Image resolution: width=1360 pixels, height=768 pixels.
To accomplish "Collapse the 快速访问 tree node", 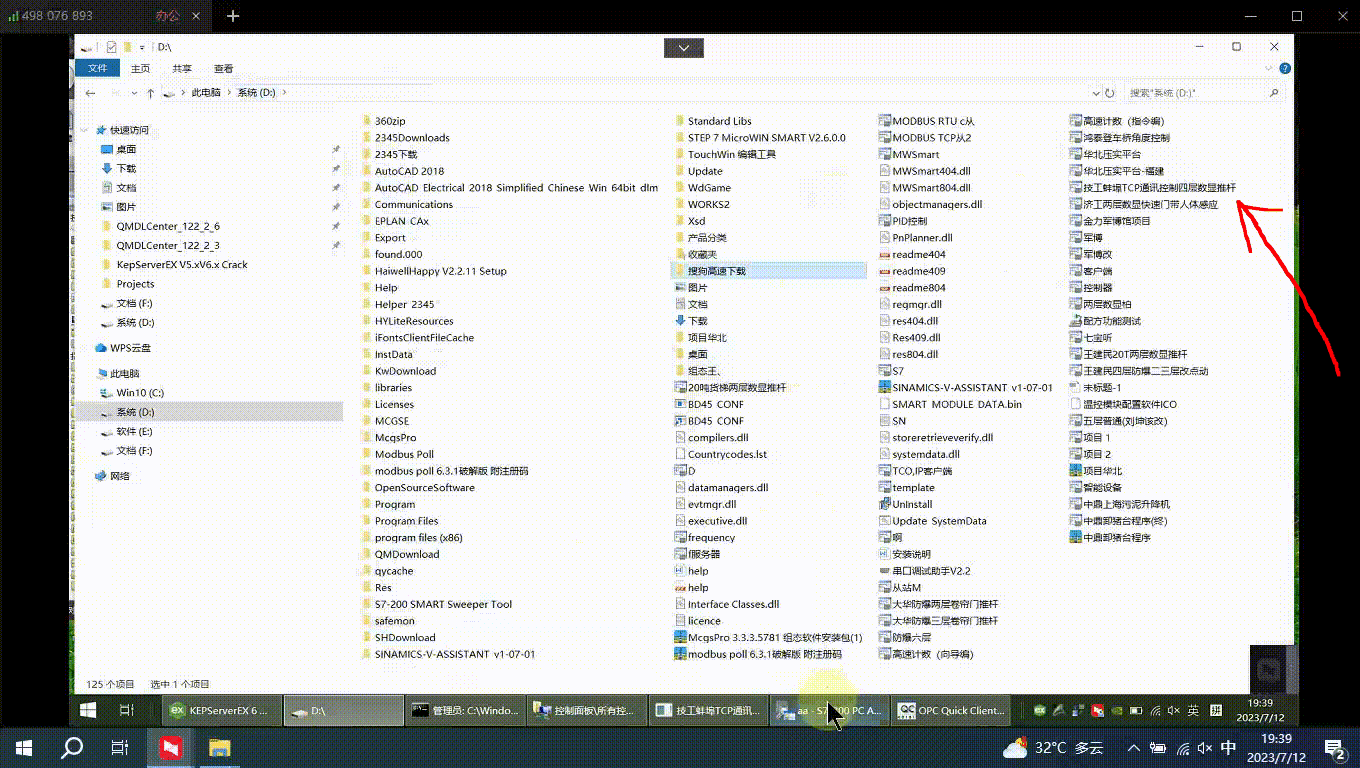I will click(85, 130).
